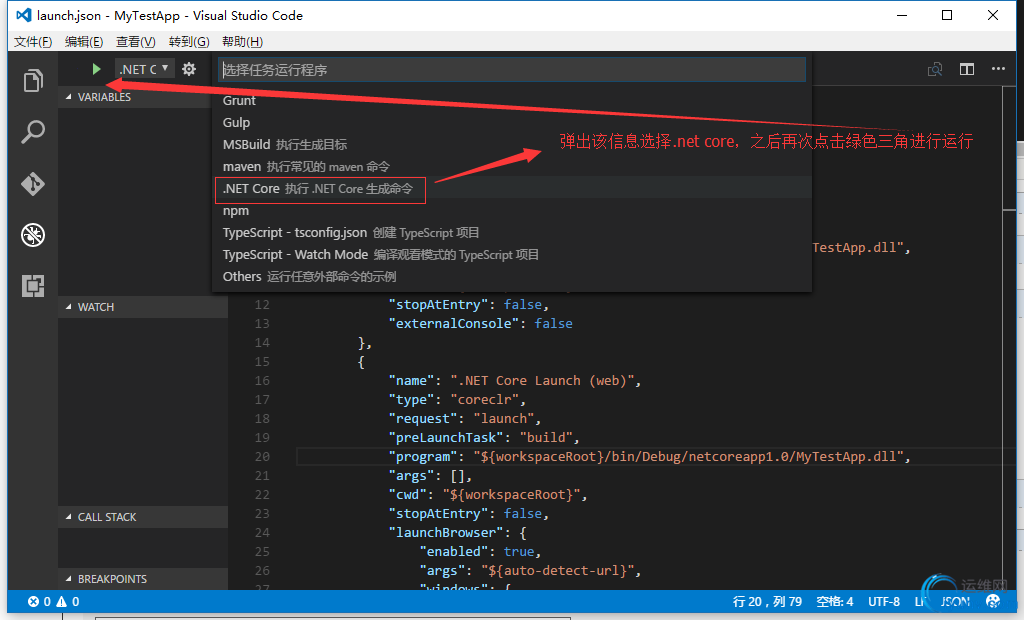
Task: Change indentation via 空格: 4
Action: [x=835, y=602]
